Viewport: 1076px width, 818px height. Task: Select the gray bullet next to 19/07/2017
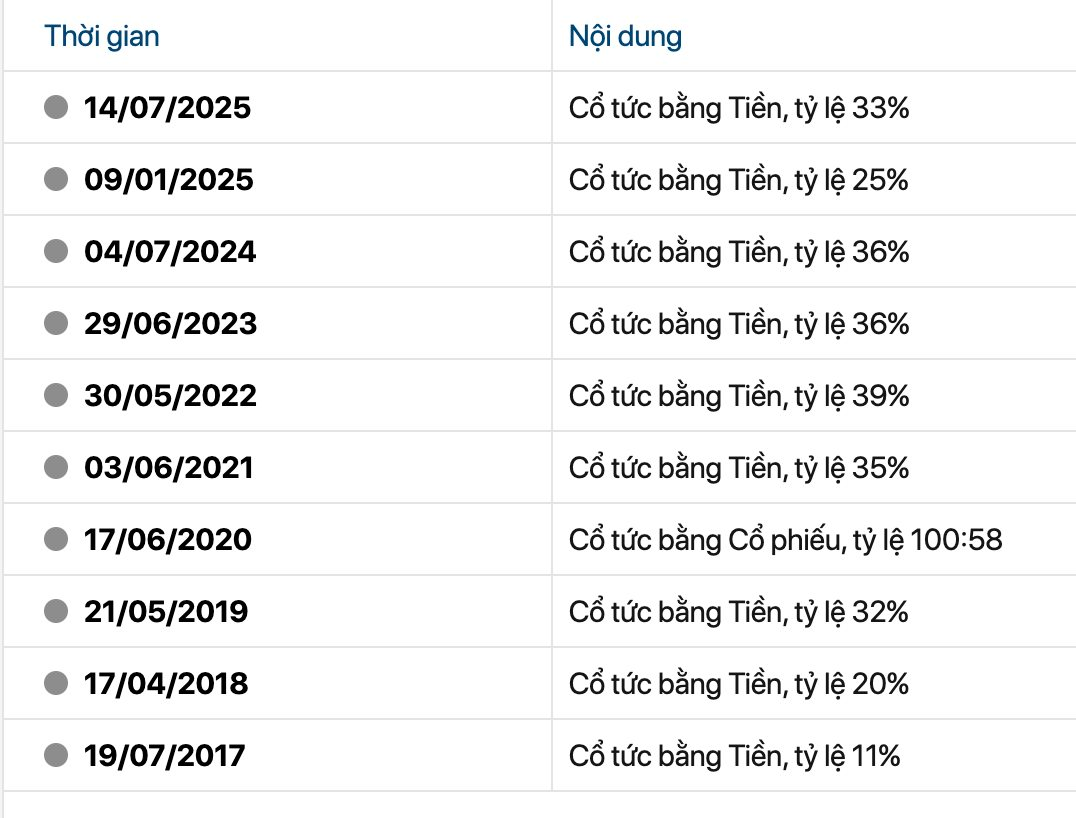(56, 754)
